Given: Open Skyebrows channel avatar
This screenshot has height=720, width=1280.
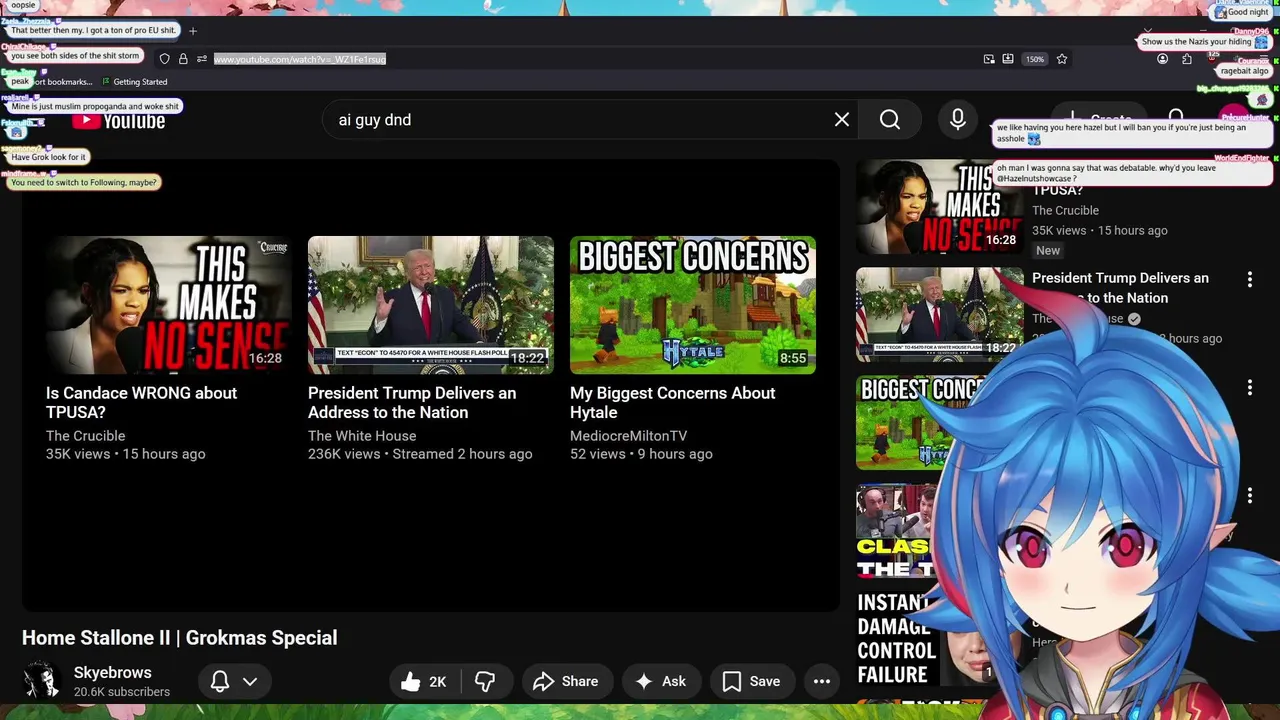Looking at the screenshot, I should pyautogui.click(x=41, y=681).
